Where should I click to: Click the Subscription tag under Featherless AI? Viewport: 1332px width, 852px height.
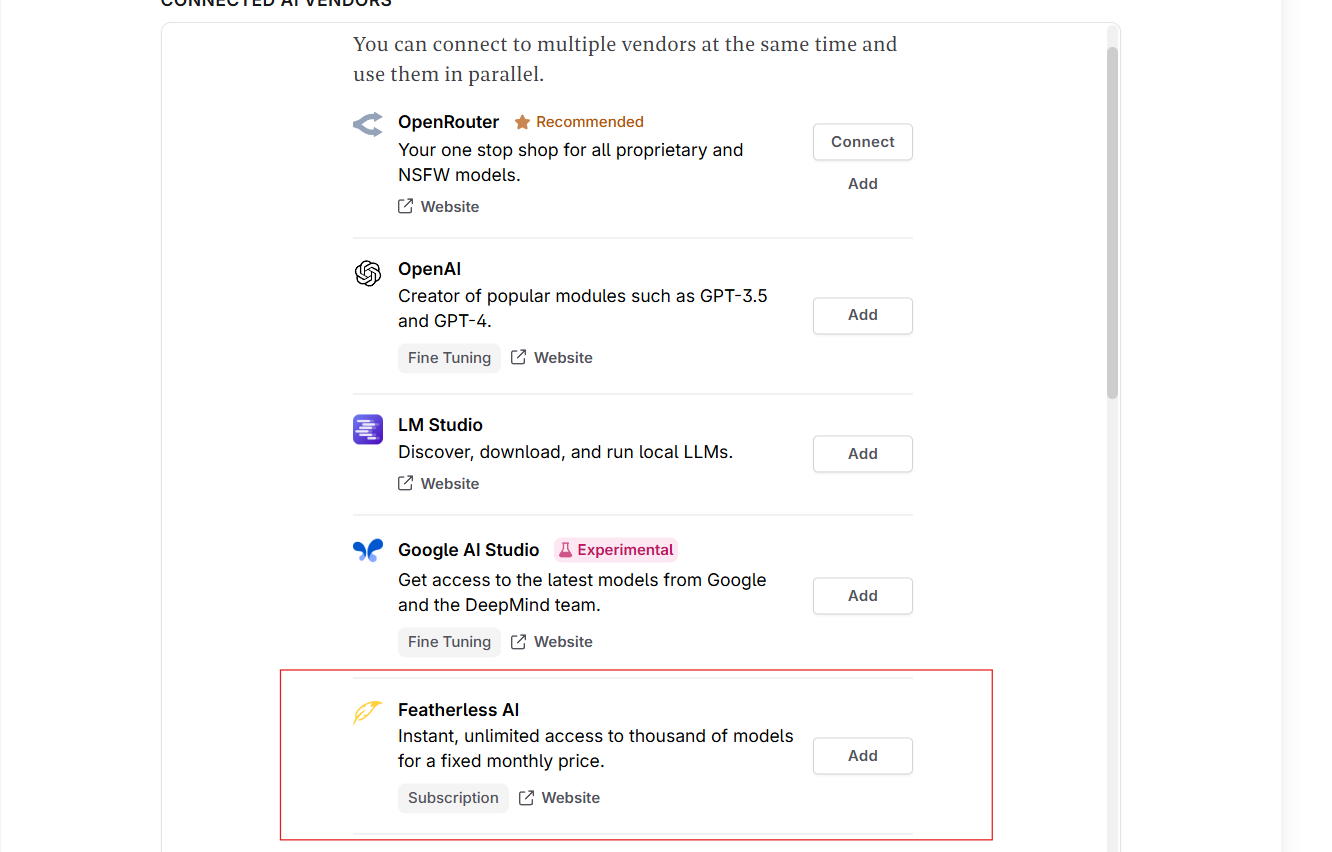point(453,798)
